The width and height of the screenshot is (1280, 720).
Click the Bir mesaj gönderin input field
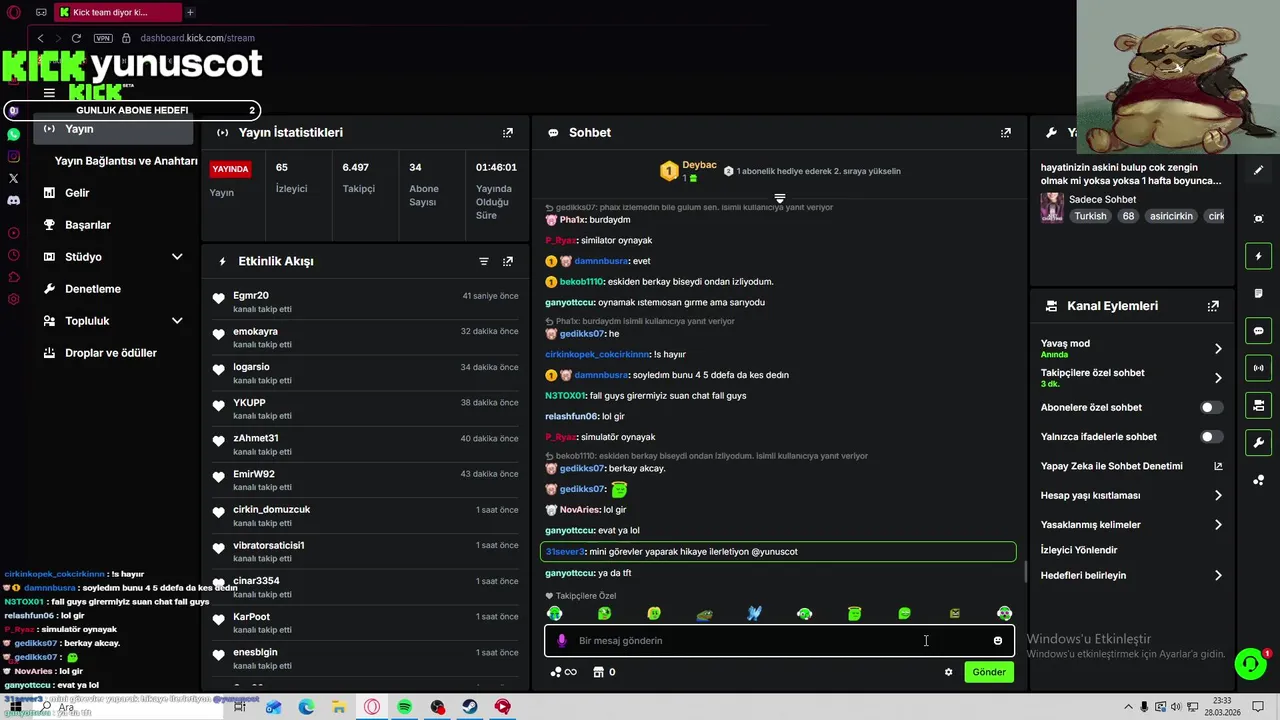coord(780,641)
